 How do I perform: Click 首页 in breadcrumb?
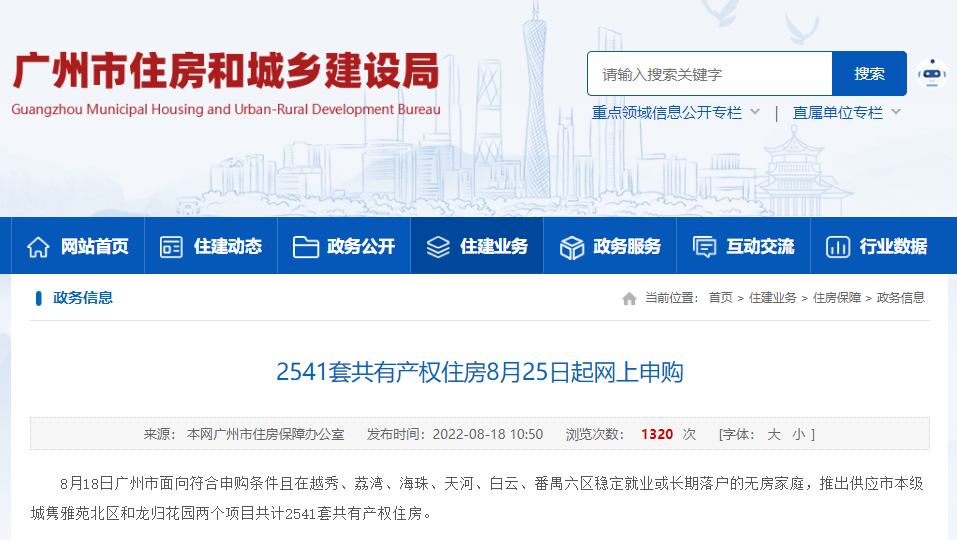click(x=720, y=298)
